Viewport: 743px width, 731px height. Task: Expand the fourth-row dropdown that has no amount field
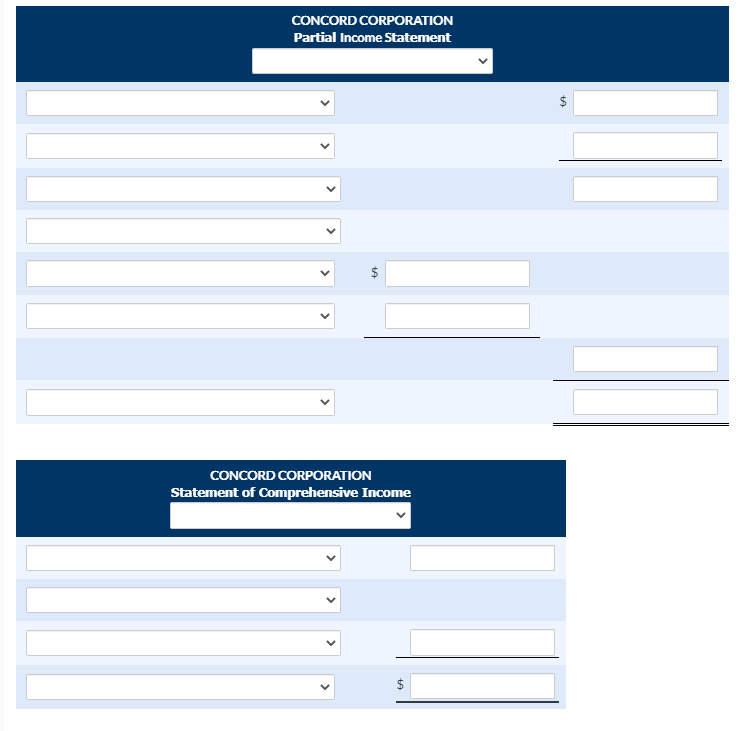[x=183, y=231]
